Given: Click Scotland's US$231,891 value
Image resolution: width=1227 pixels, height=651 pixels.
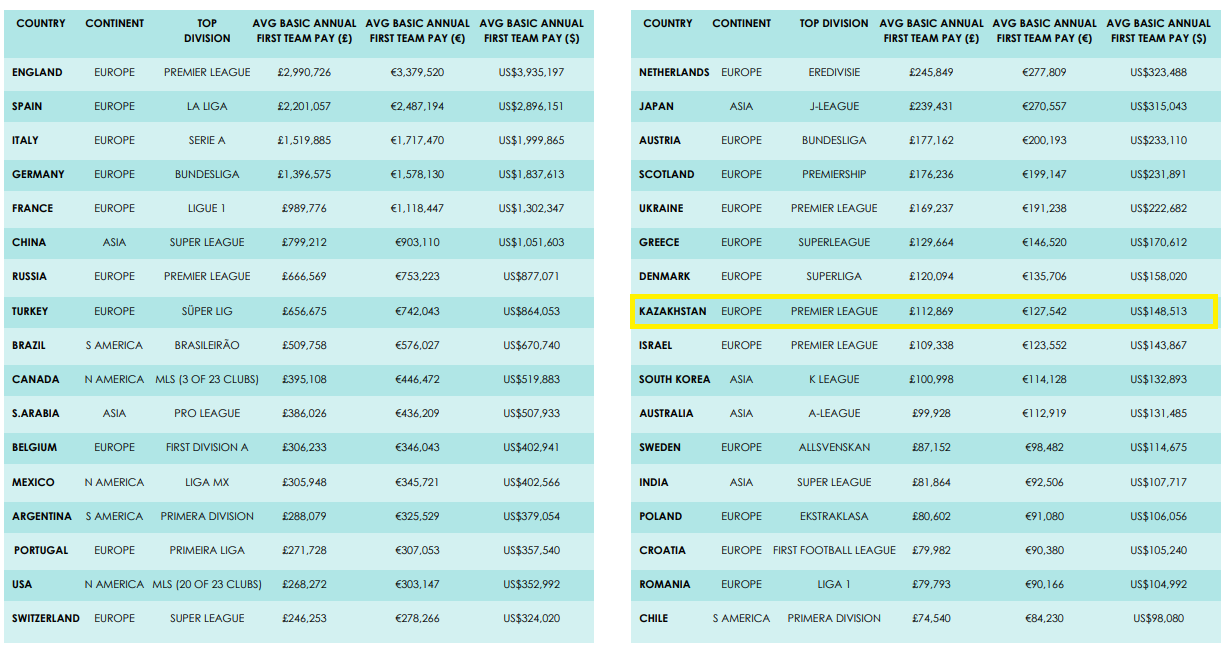Looking at the screenshot, I should tap(1158, 174).
